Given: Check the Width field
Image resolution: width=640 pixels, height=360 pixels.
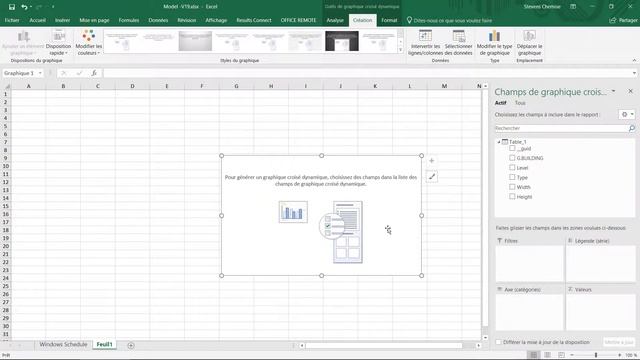Looking at the screenshot, I should pos(512,187).
